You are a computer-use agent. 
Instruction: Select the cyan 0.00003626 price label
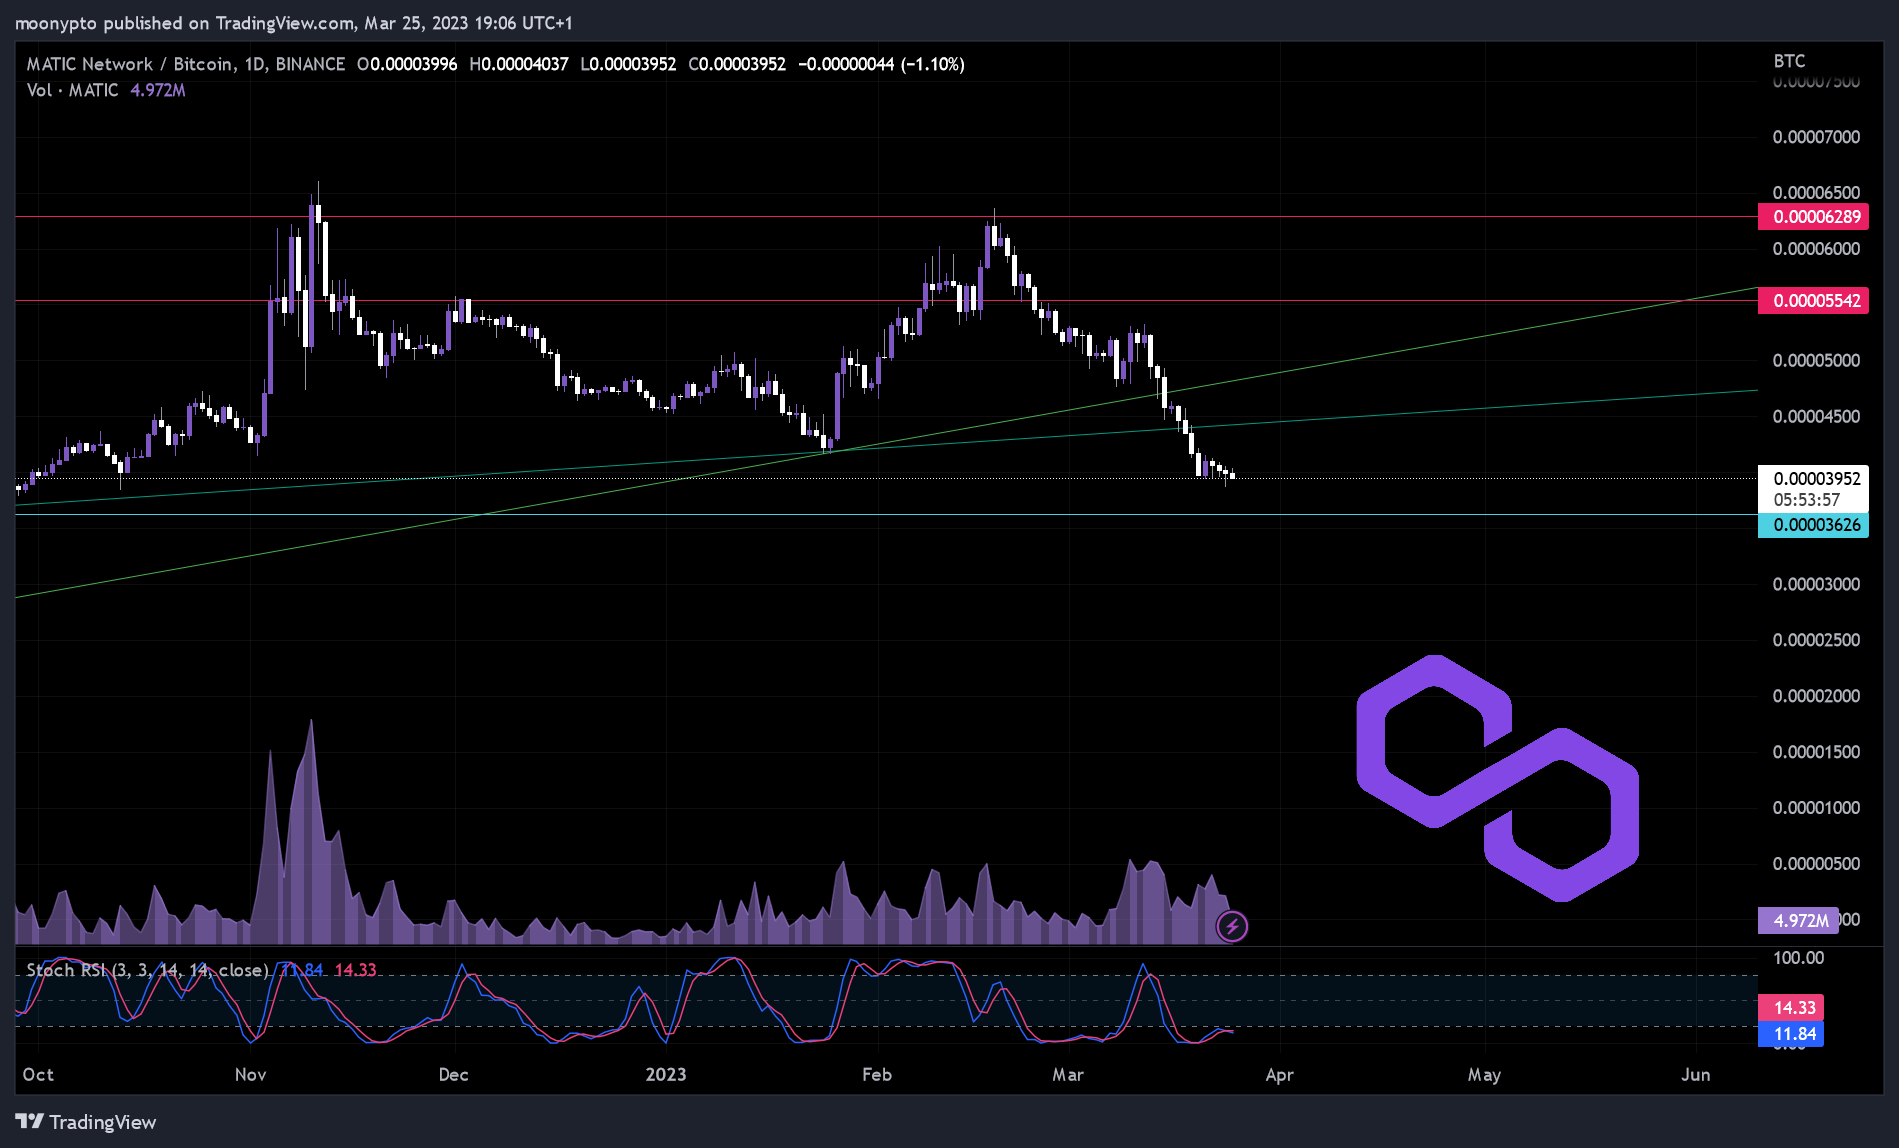1813,525
